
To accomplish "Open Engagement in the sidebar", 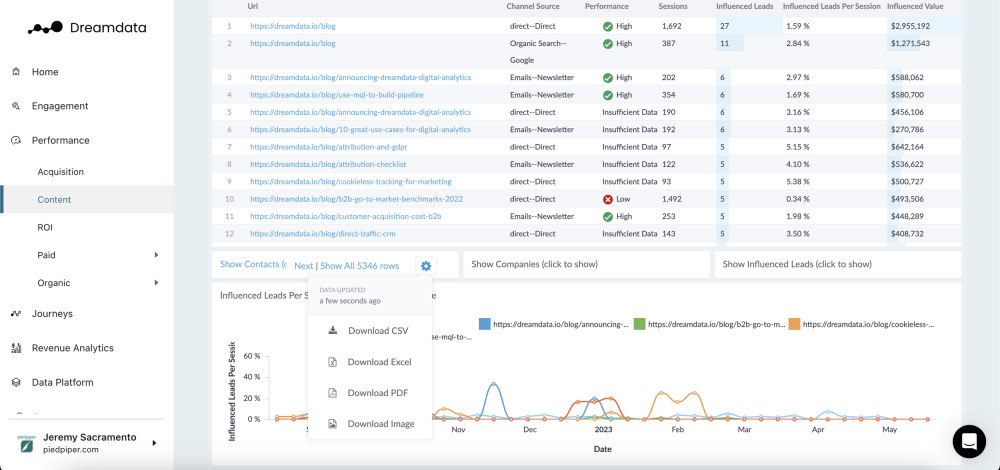I will pyautogui.click(x=60, y=106).
